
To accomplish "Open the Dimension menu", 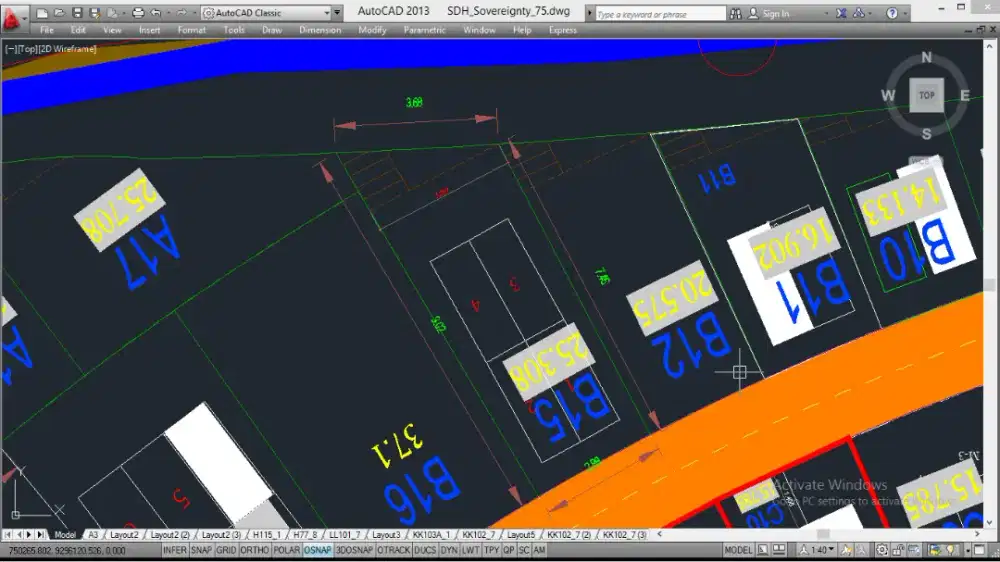I will pyautogui.click(x=320, y=30).
